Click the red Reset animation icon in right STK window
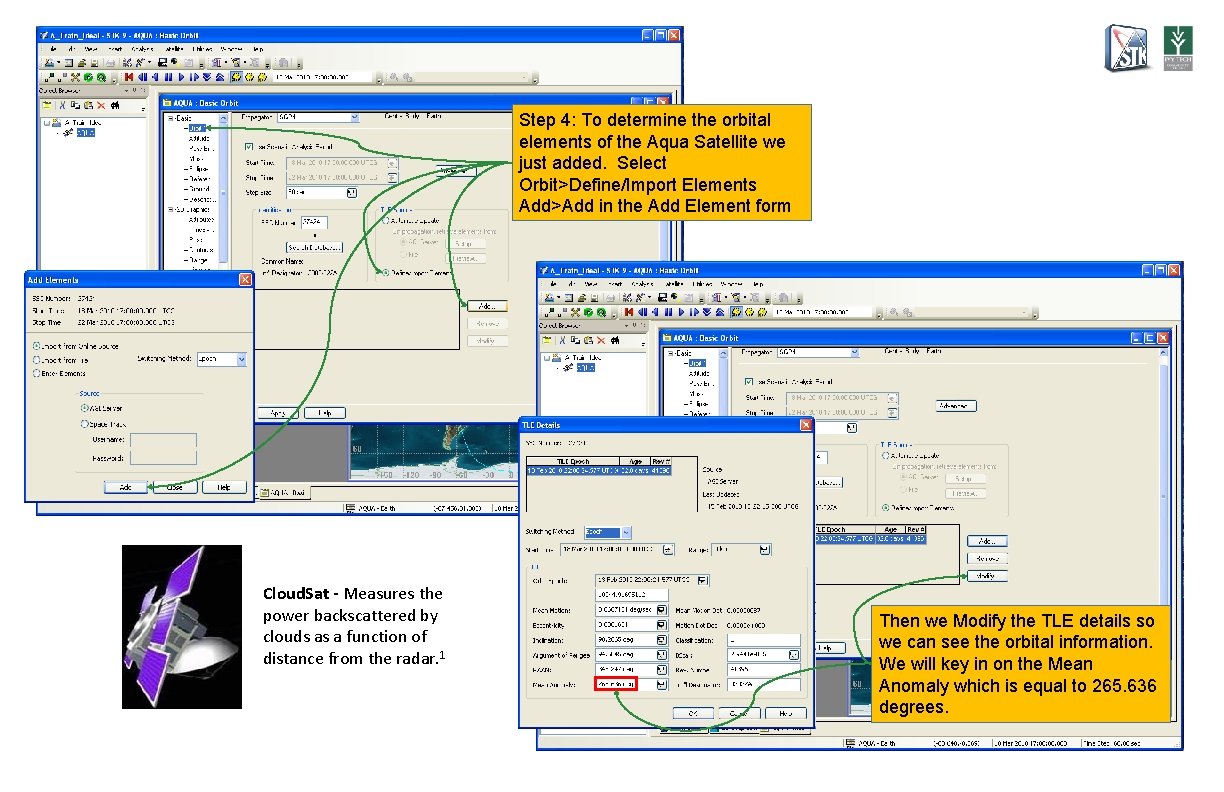The height and width of the screenshot is (792, 1224). [629, 312]
